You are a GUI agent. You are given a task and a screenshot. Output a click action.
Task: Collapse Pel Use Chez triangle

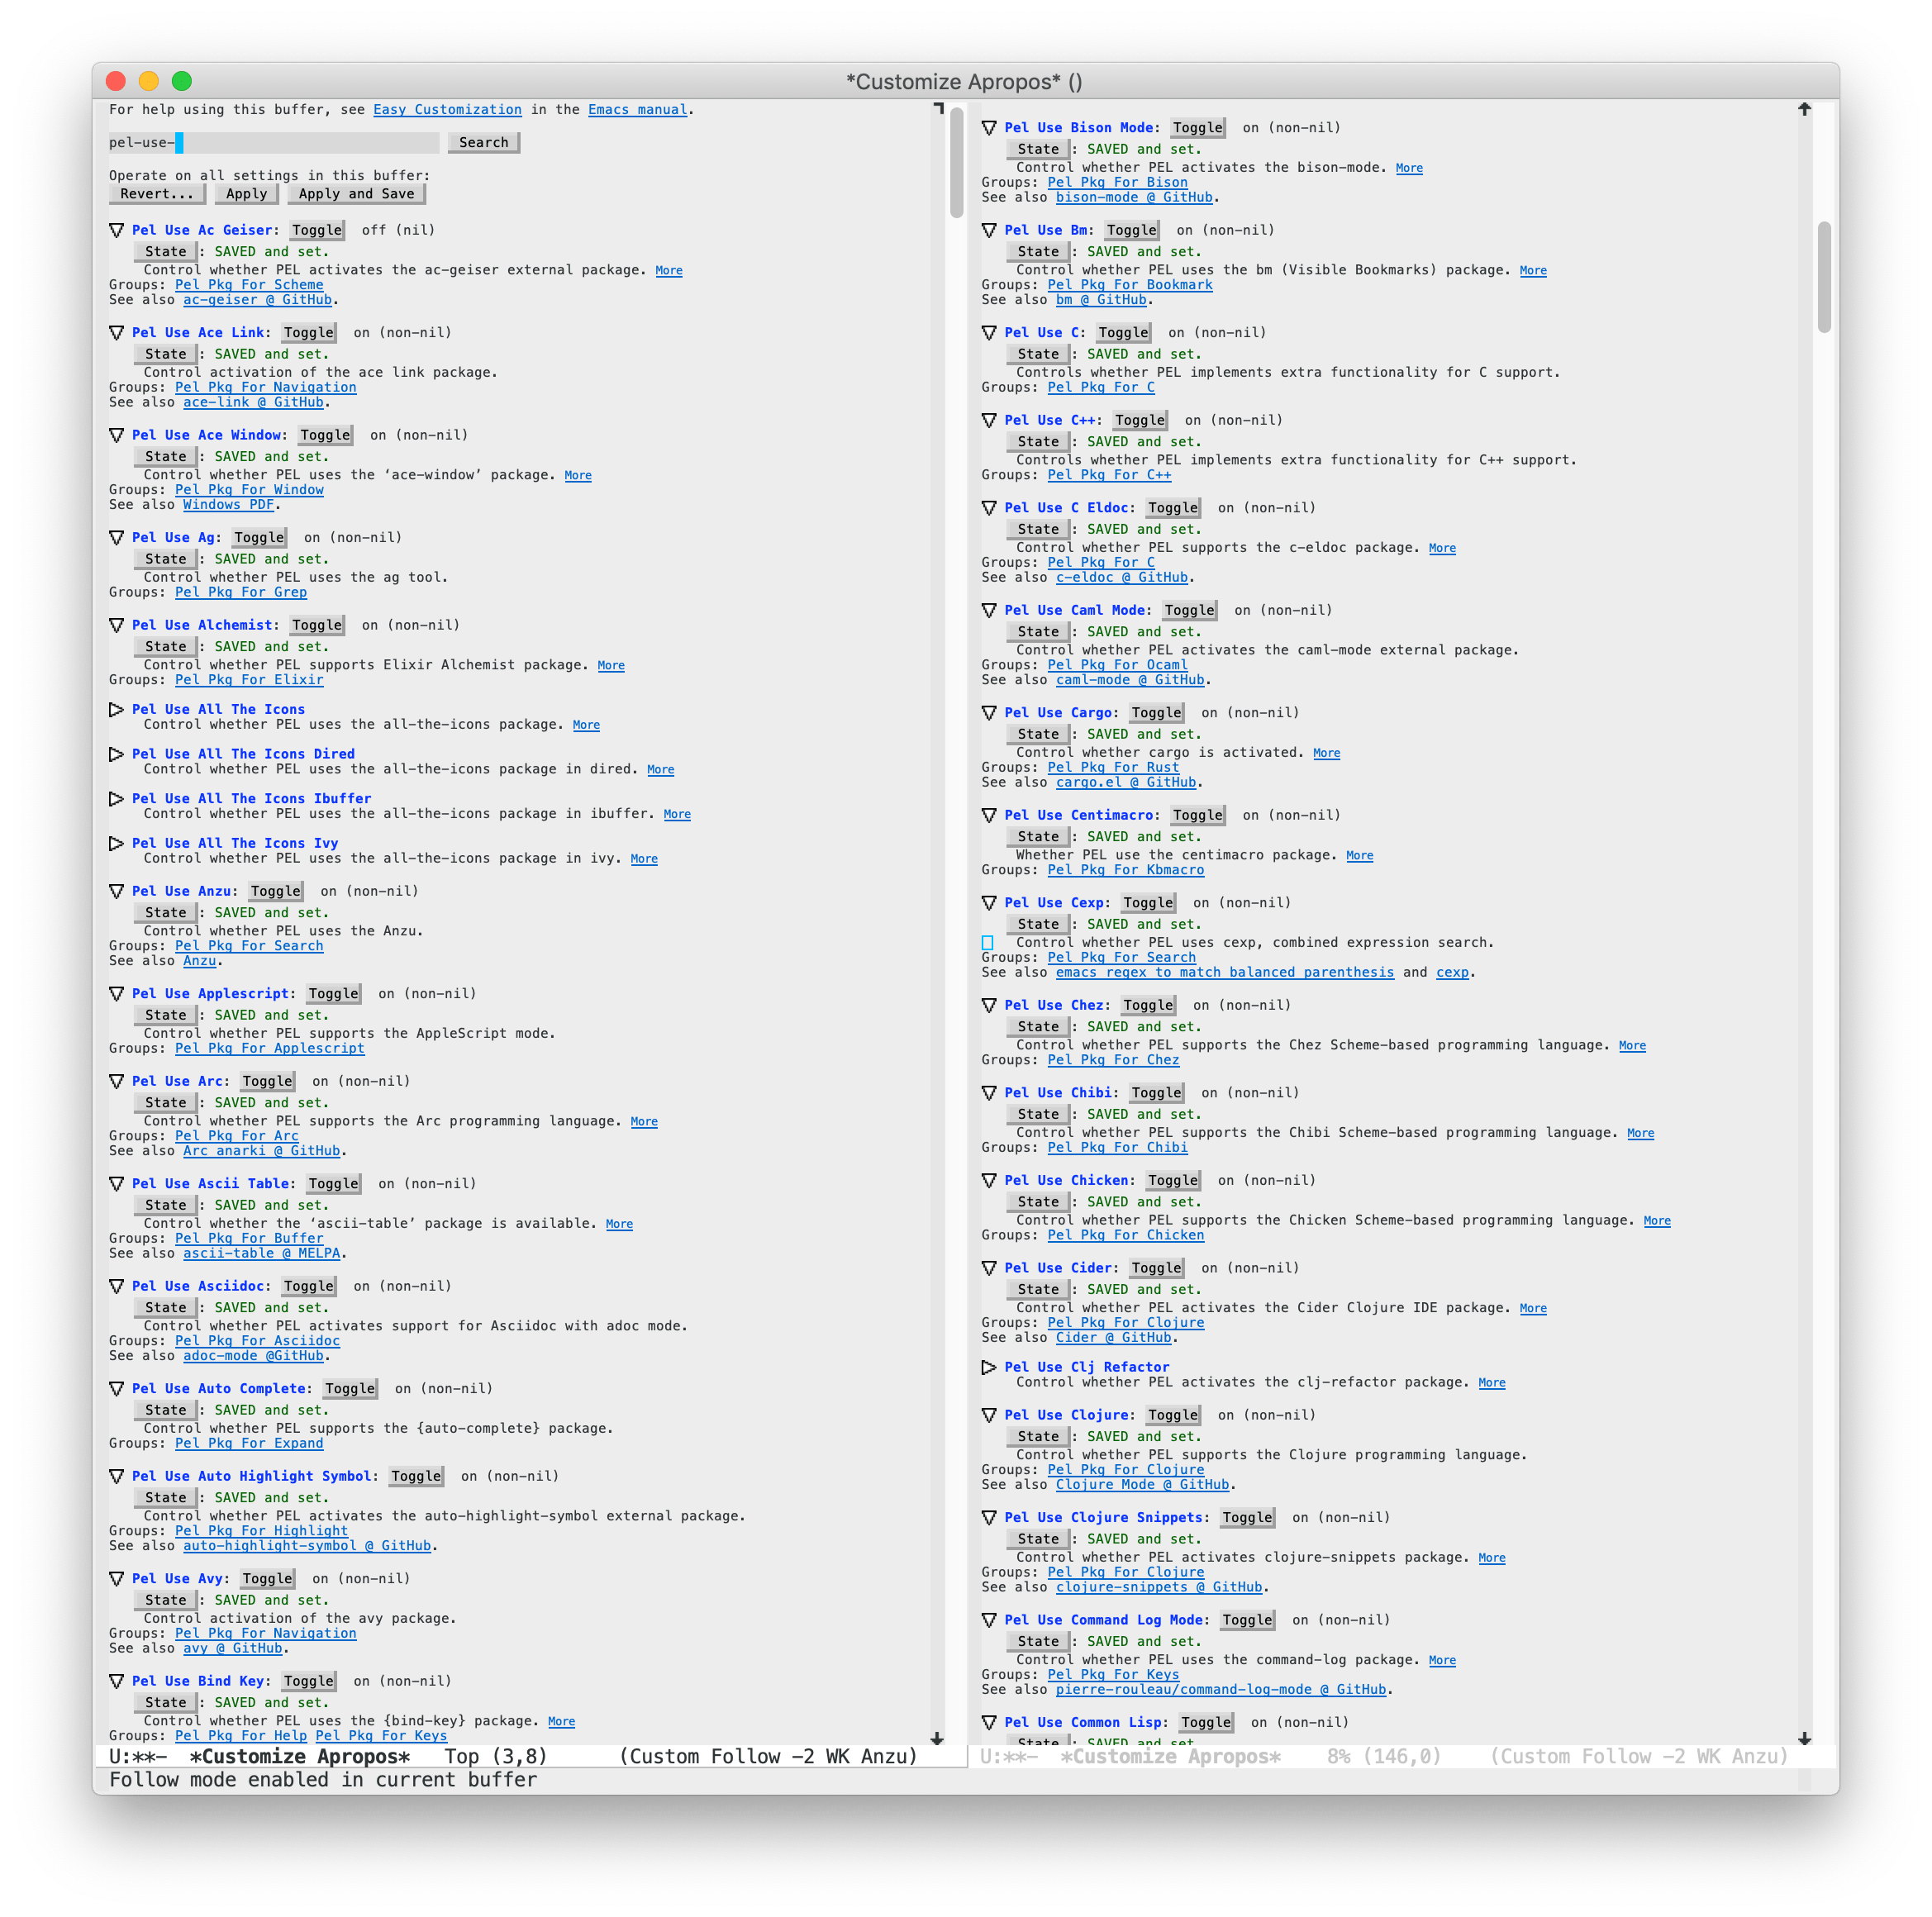pyautogui.click(x=989, y=1005)
